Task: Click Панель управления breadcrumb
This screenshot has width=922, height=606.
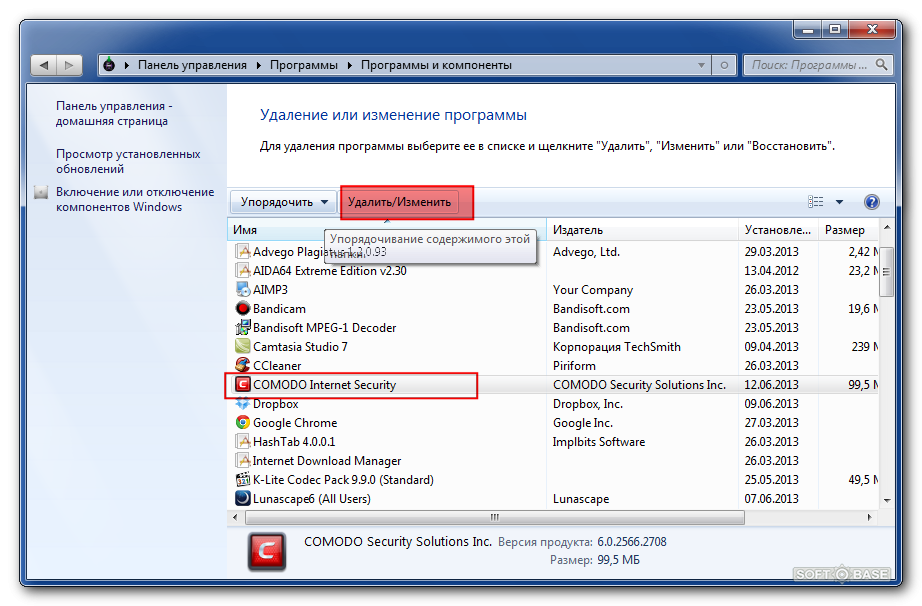Action: [x=192, y=65]
